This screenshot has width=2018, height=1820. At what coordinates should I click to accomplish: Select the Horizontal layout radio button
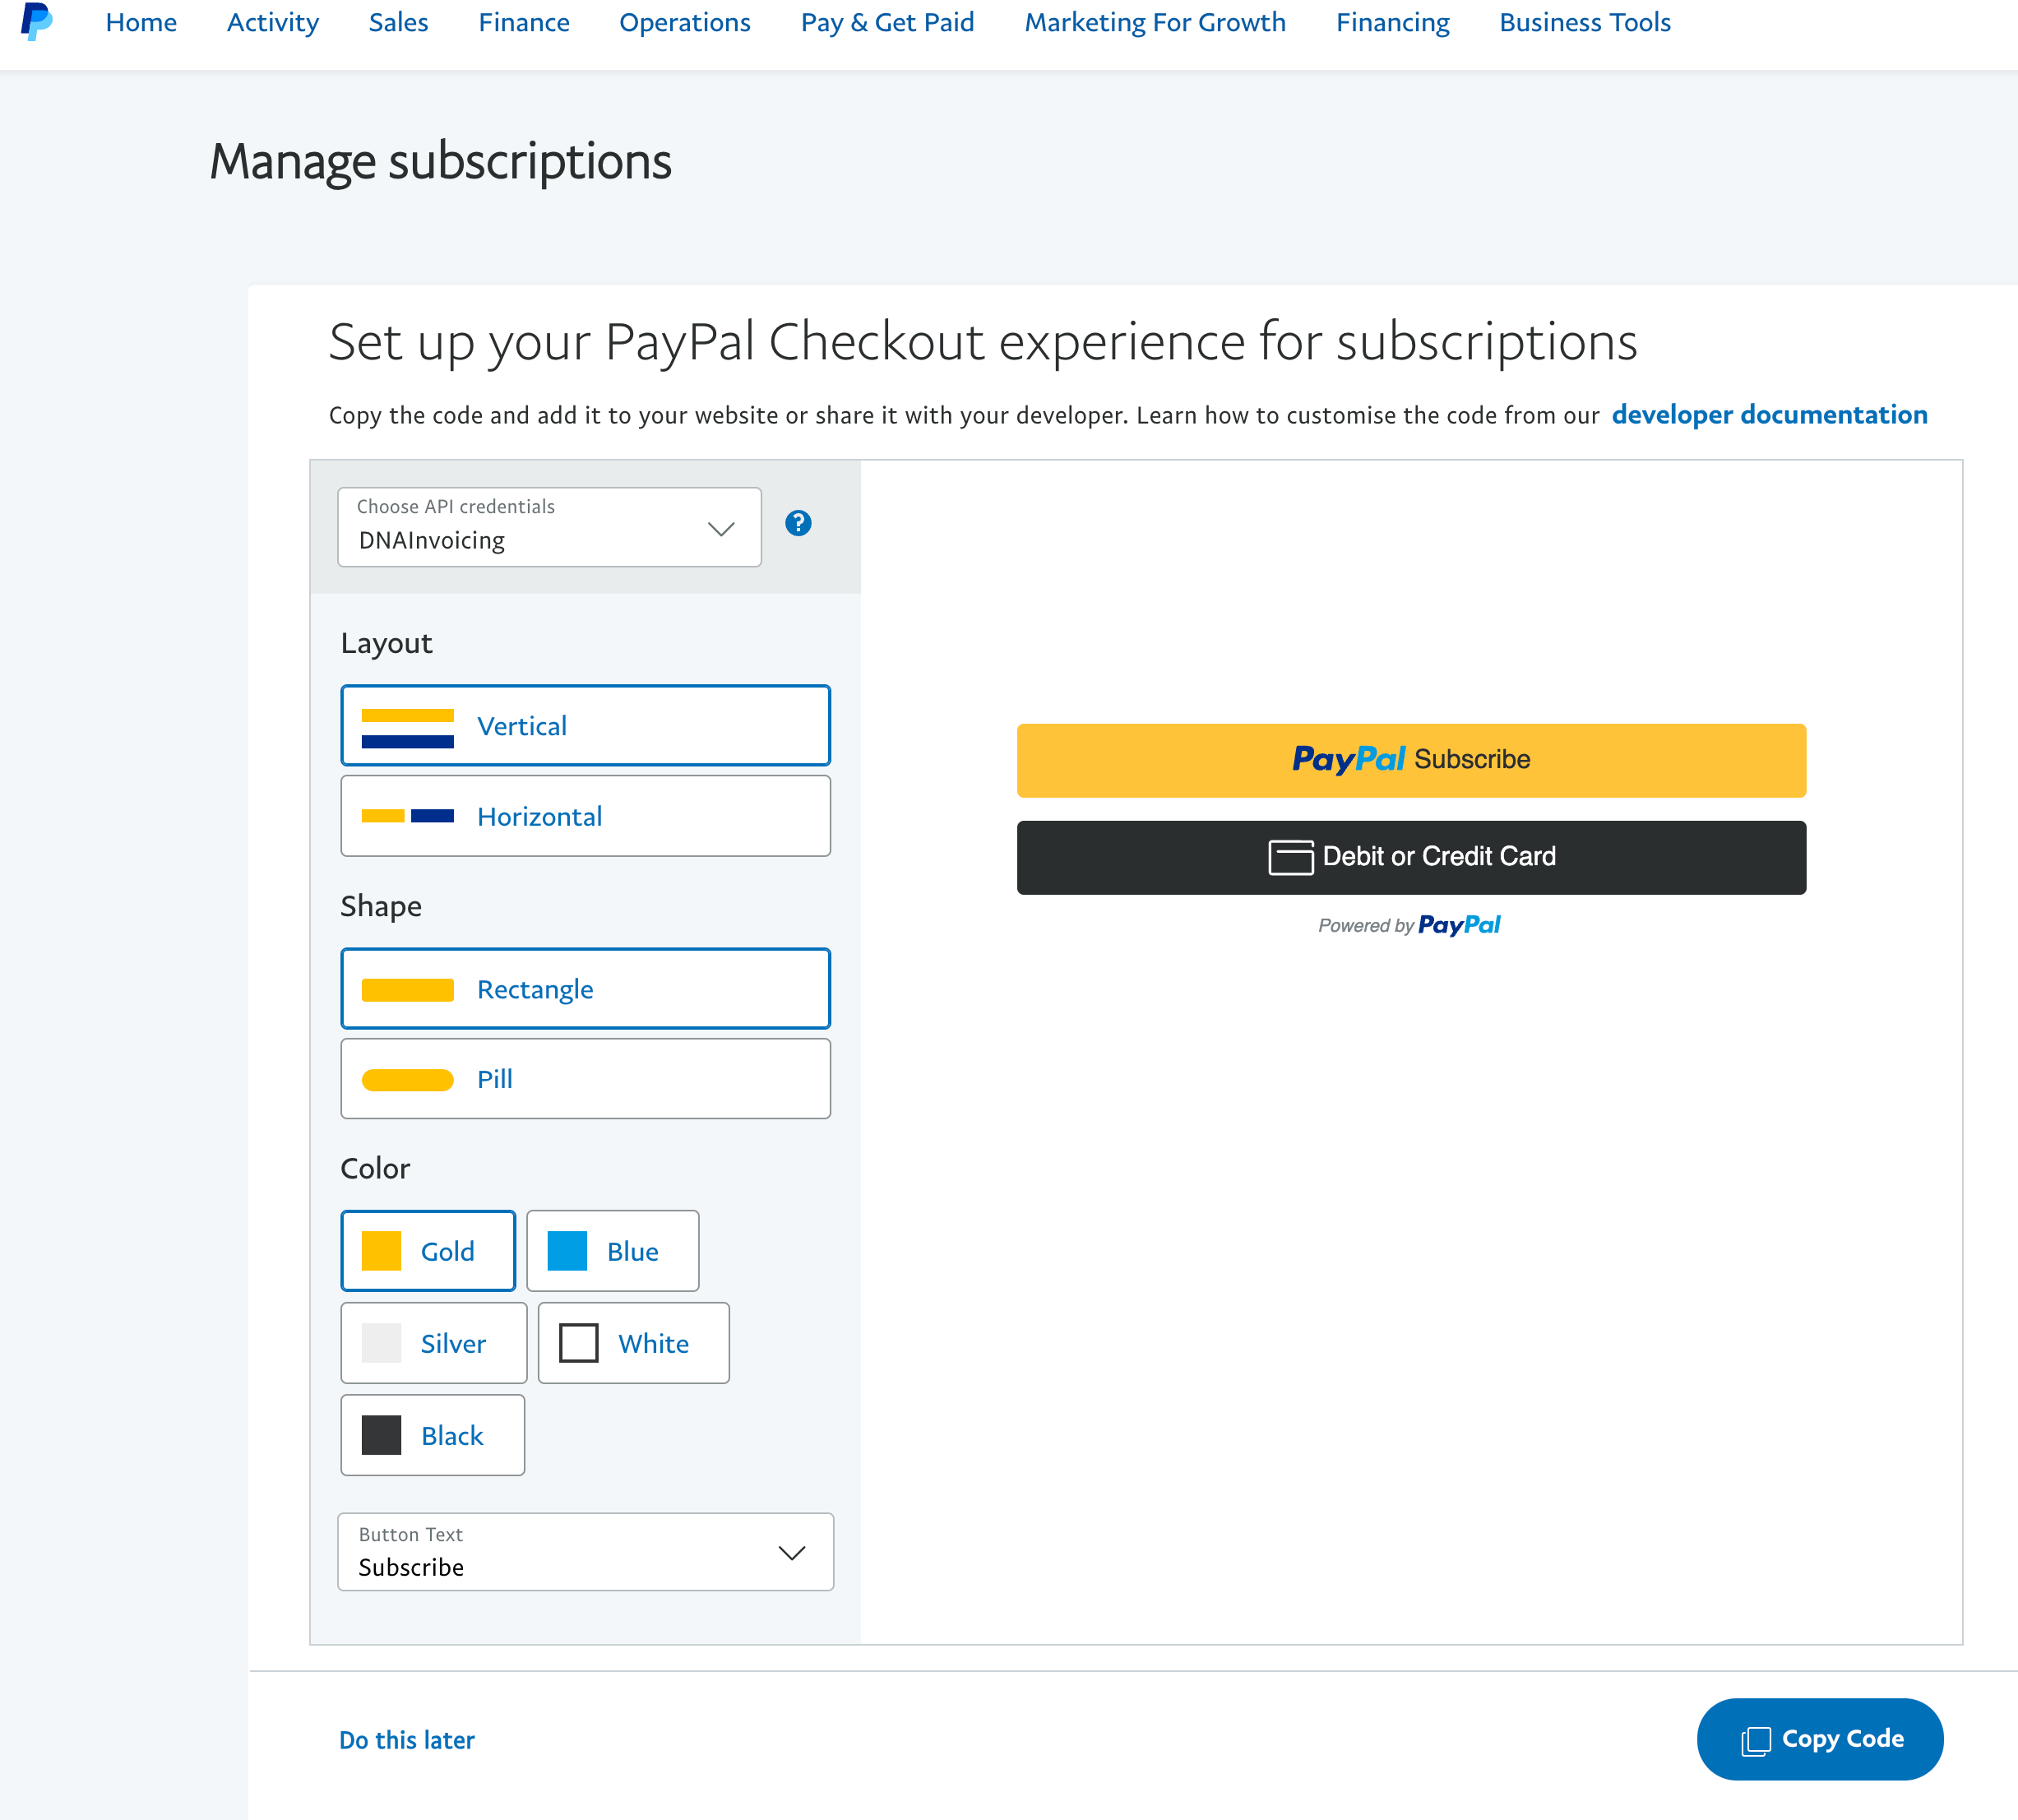coord(585,817)
